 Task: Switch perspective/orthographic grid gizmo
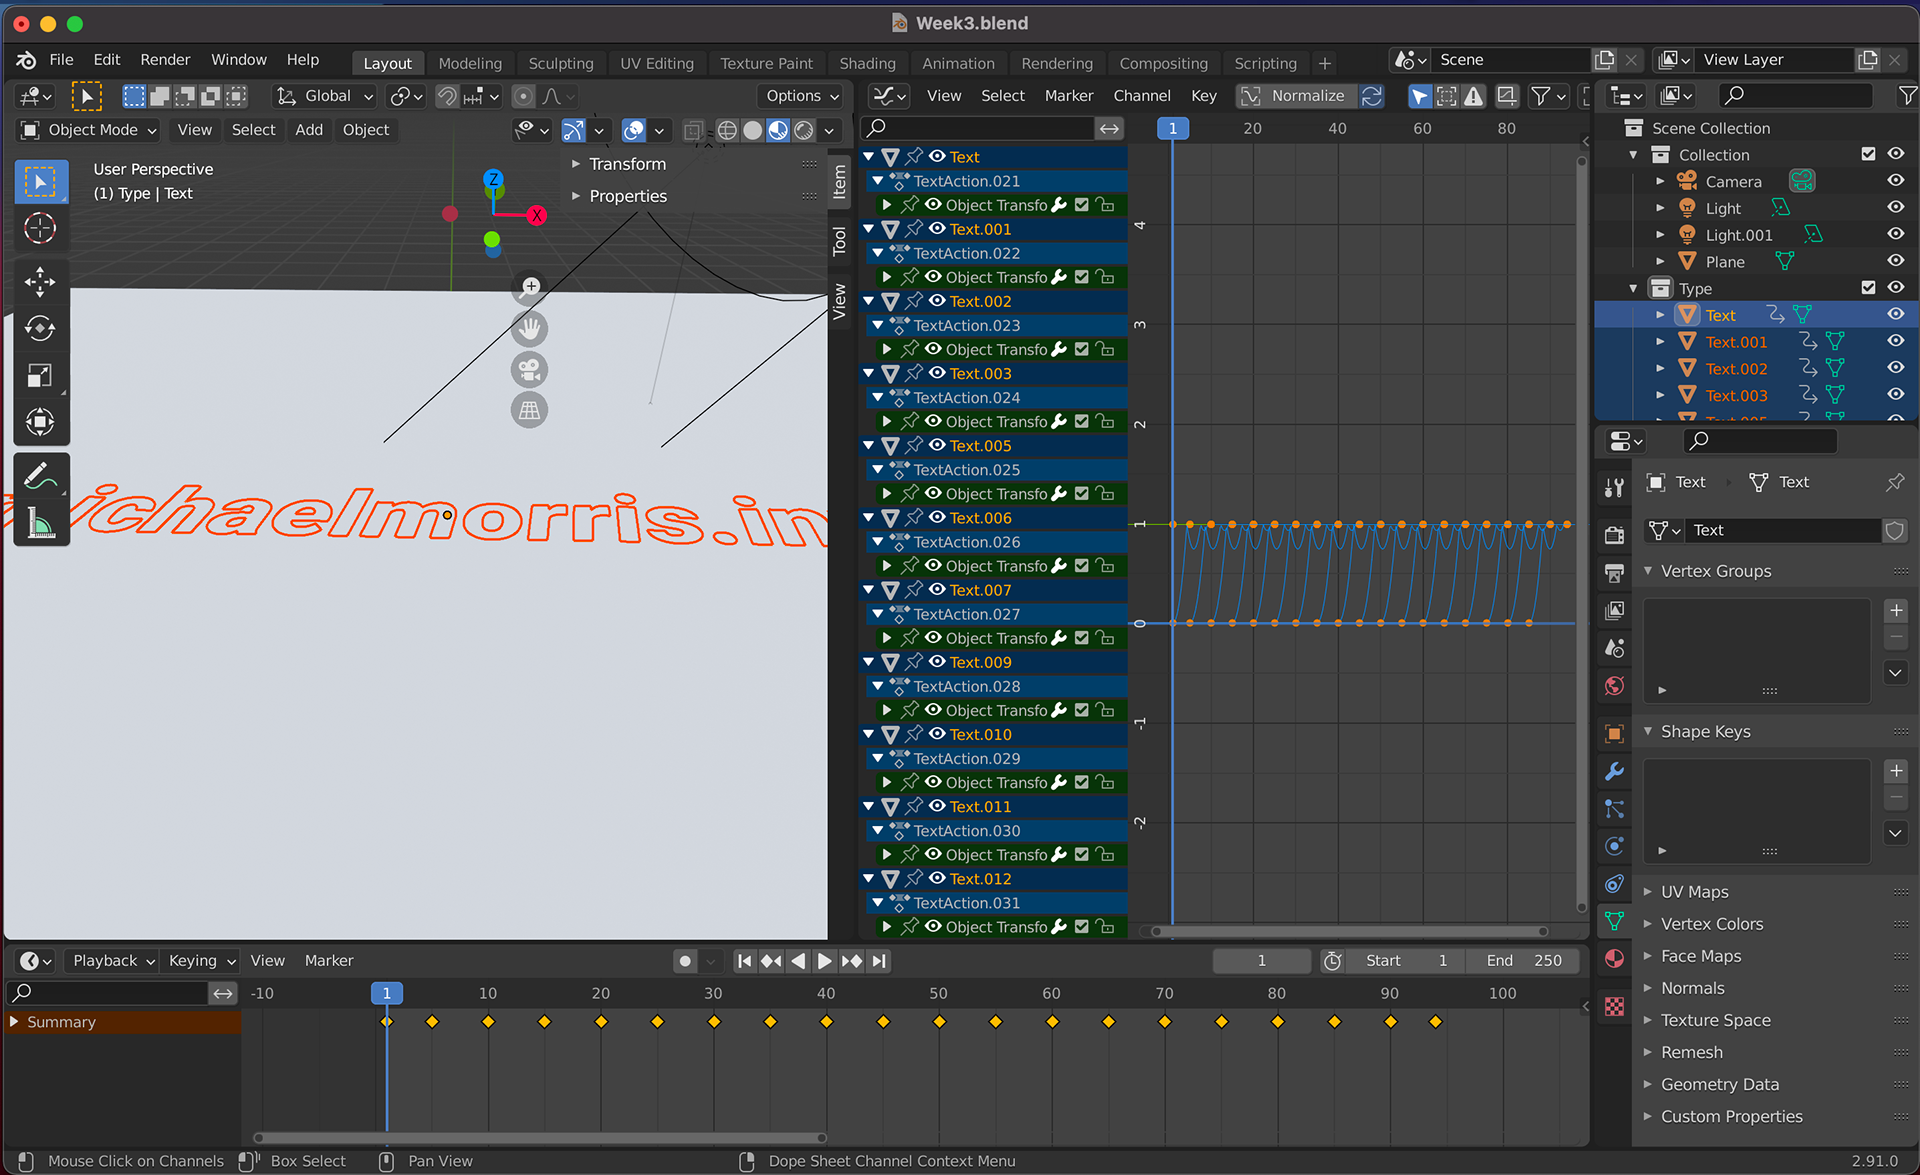[530, 410]
